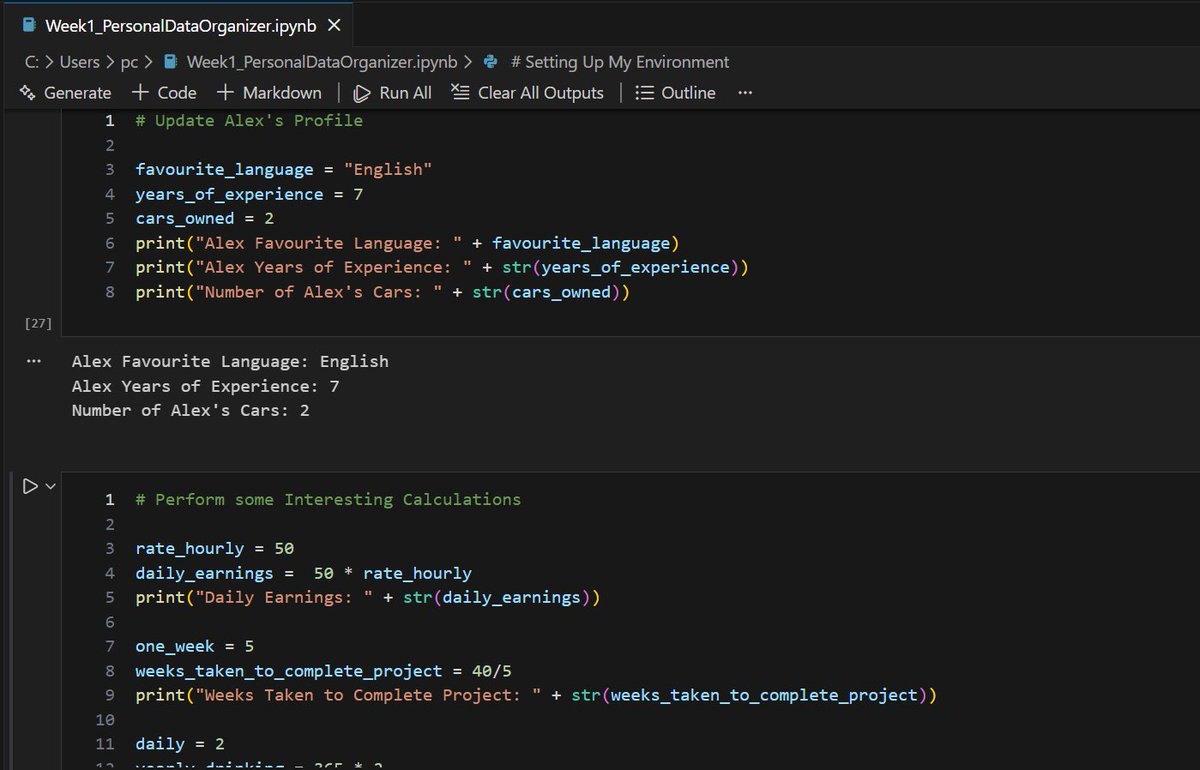Click the Clear All Outputs icon
The image size is (1200, 770).
460,92
